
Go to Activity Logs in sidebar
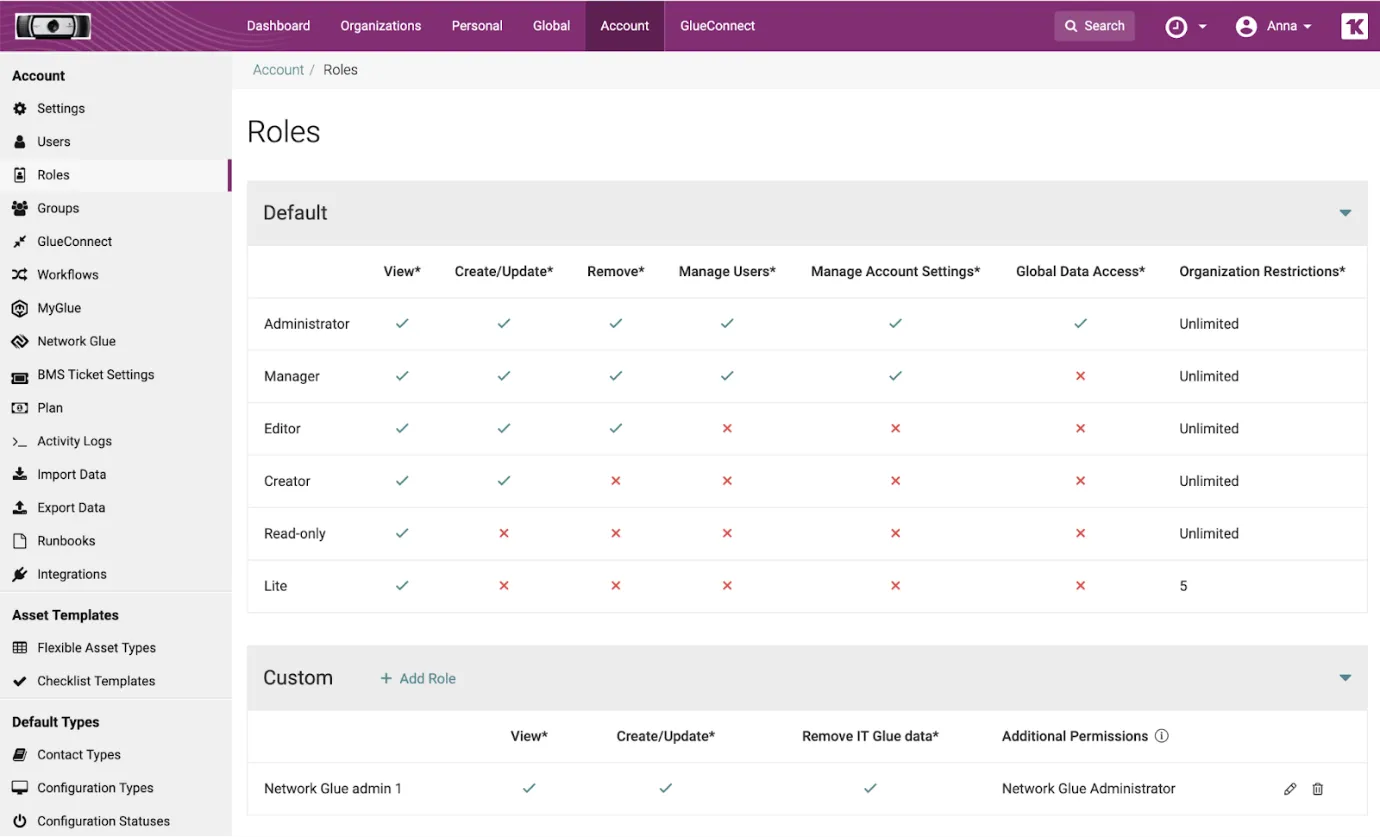pyautogui.click(x=74, y=441)
